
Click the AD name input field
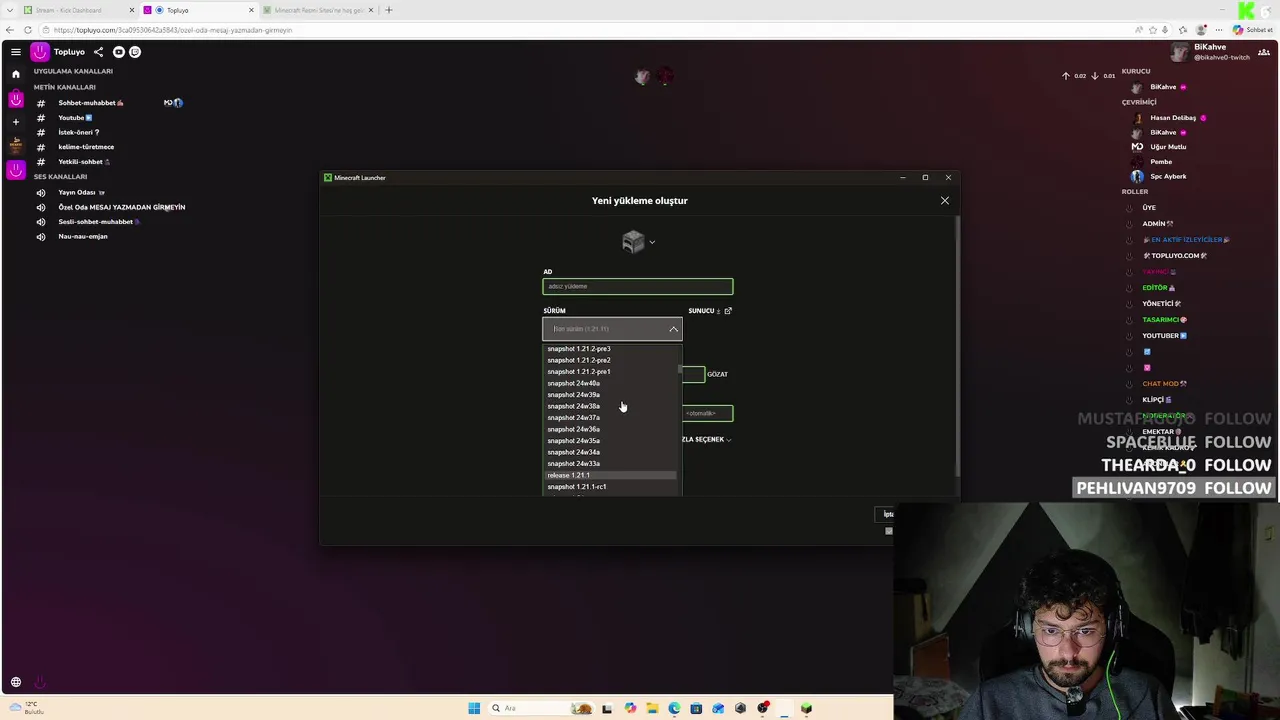(638, 287)
